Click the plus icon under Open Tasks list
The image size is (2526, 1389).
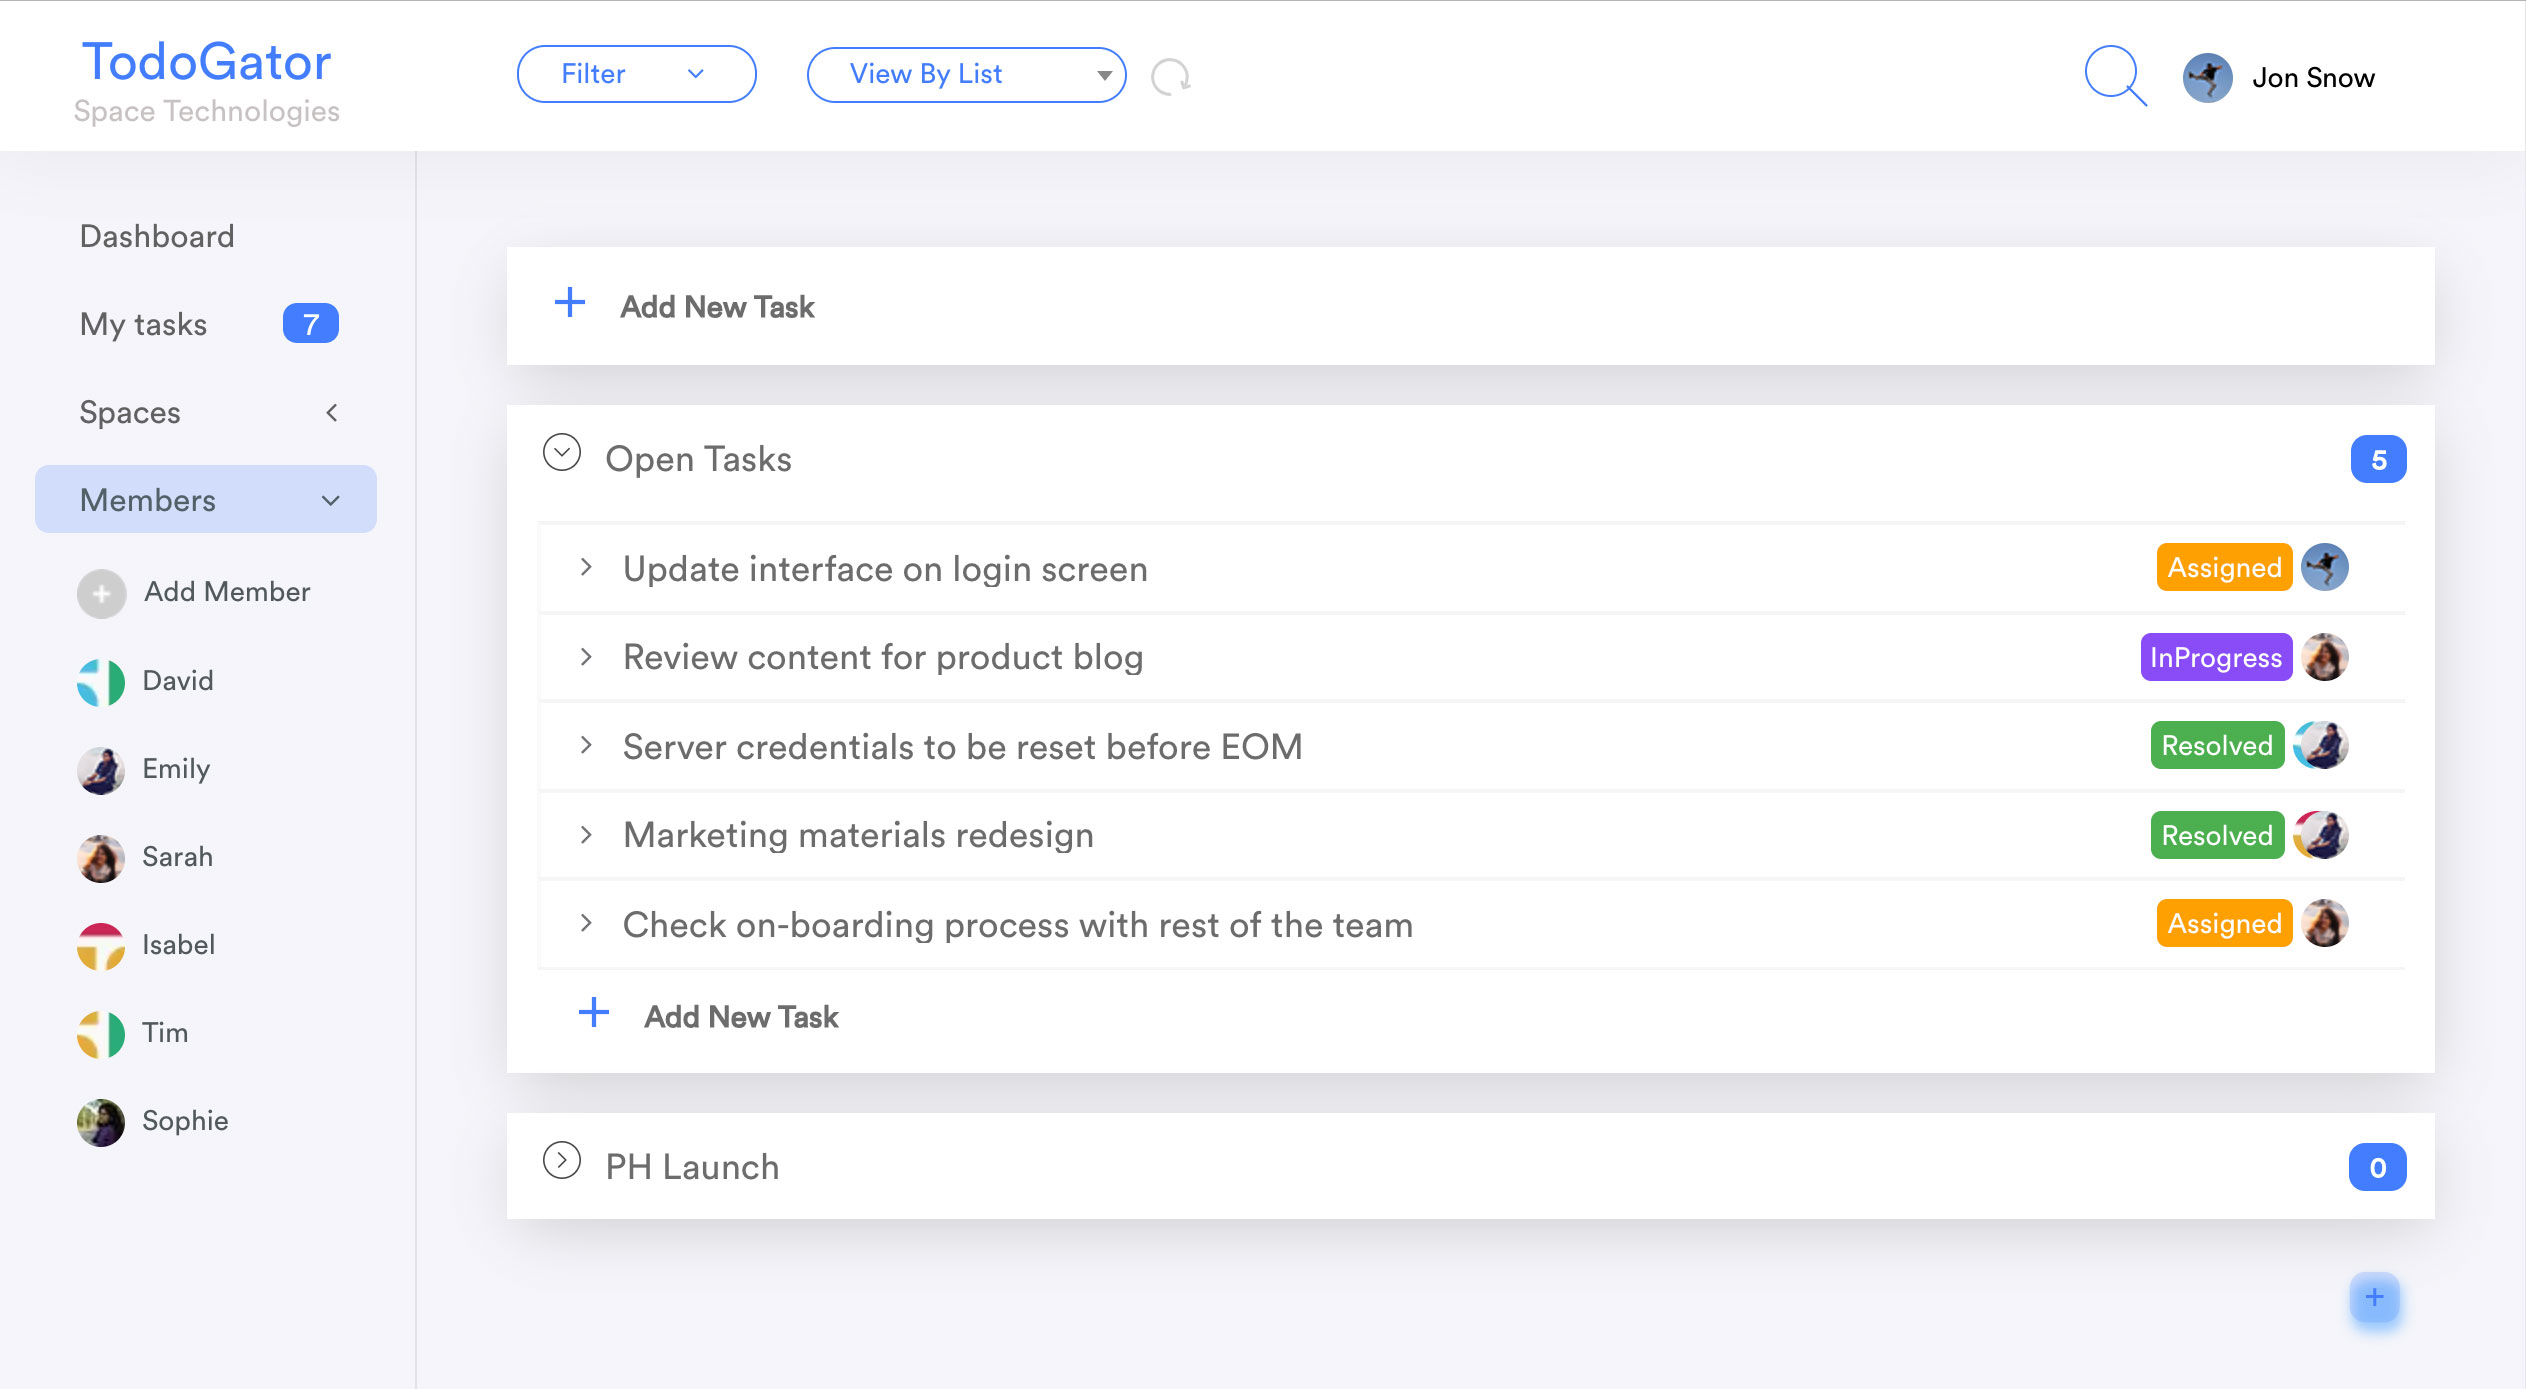pyautogui.click(x=594, y=1012)
